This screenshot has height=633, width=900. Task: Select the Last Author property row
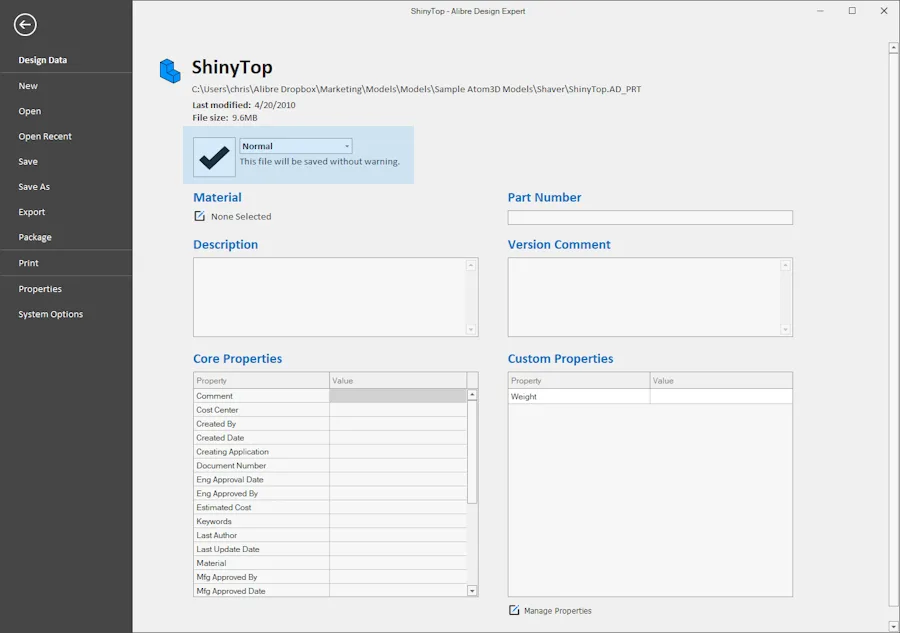330,535
